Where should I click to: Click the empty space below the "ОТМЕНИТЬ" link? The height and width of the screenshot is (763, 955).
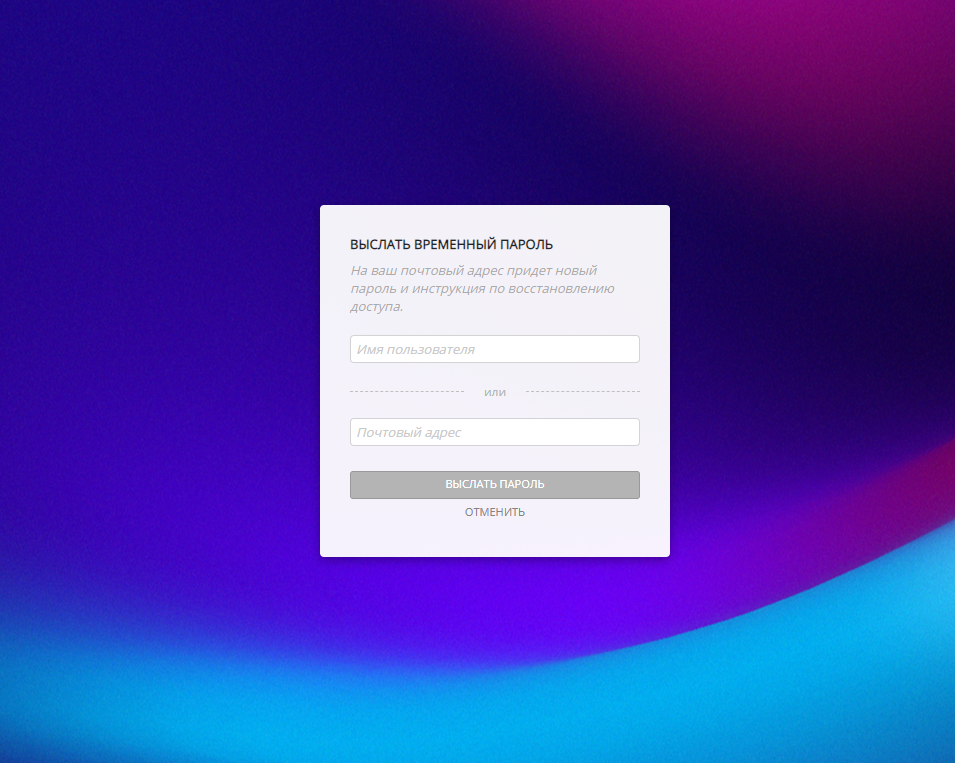point(494,537)
